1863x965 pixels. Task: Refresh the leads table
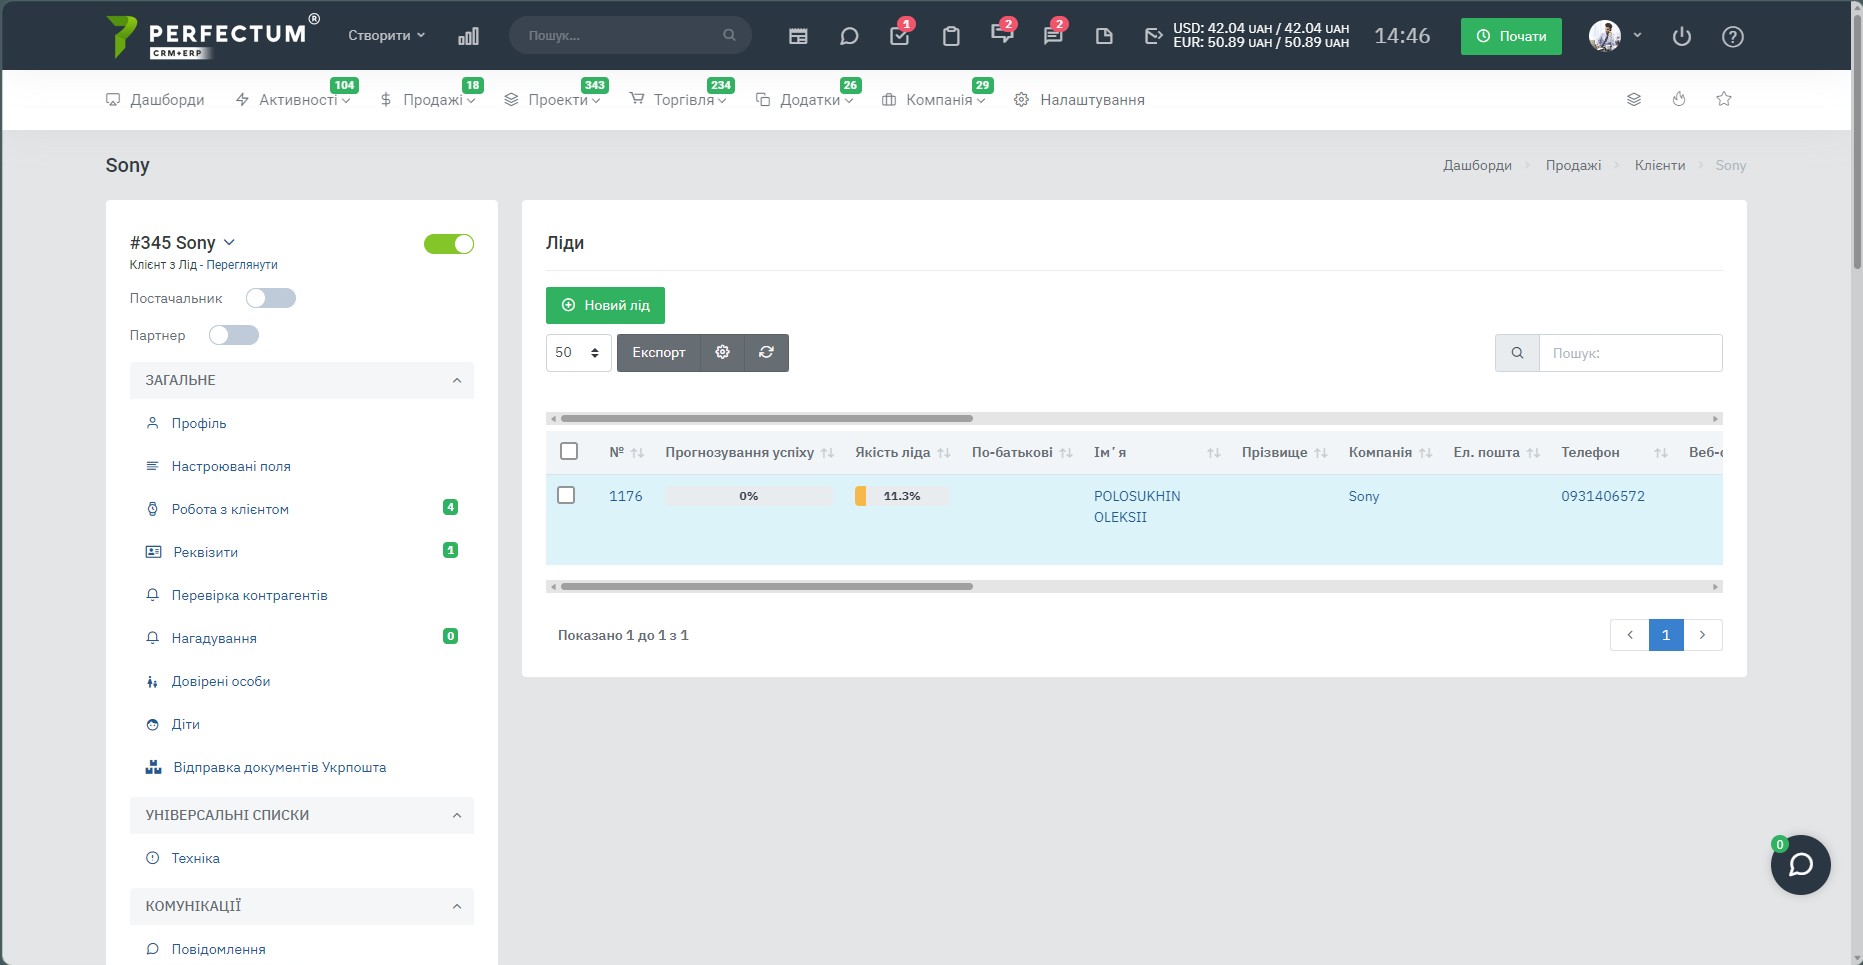click(767, 353)
